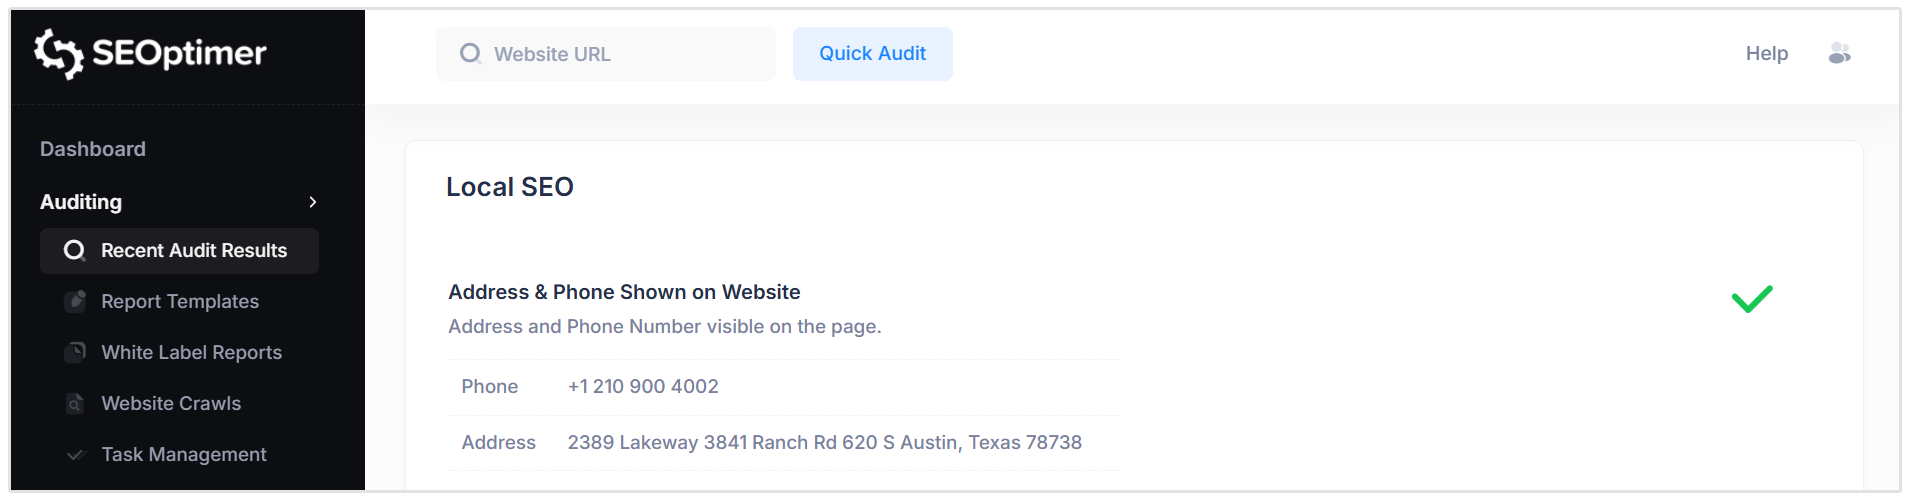Click the Recent Audit Results magnifier icon
Viewport: 1910px width, 500px height.
pyautogui.click(x=74, y=250)
